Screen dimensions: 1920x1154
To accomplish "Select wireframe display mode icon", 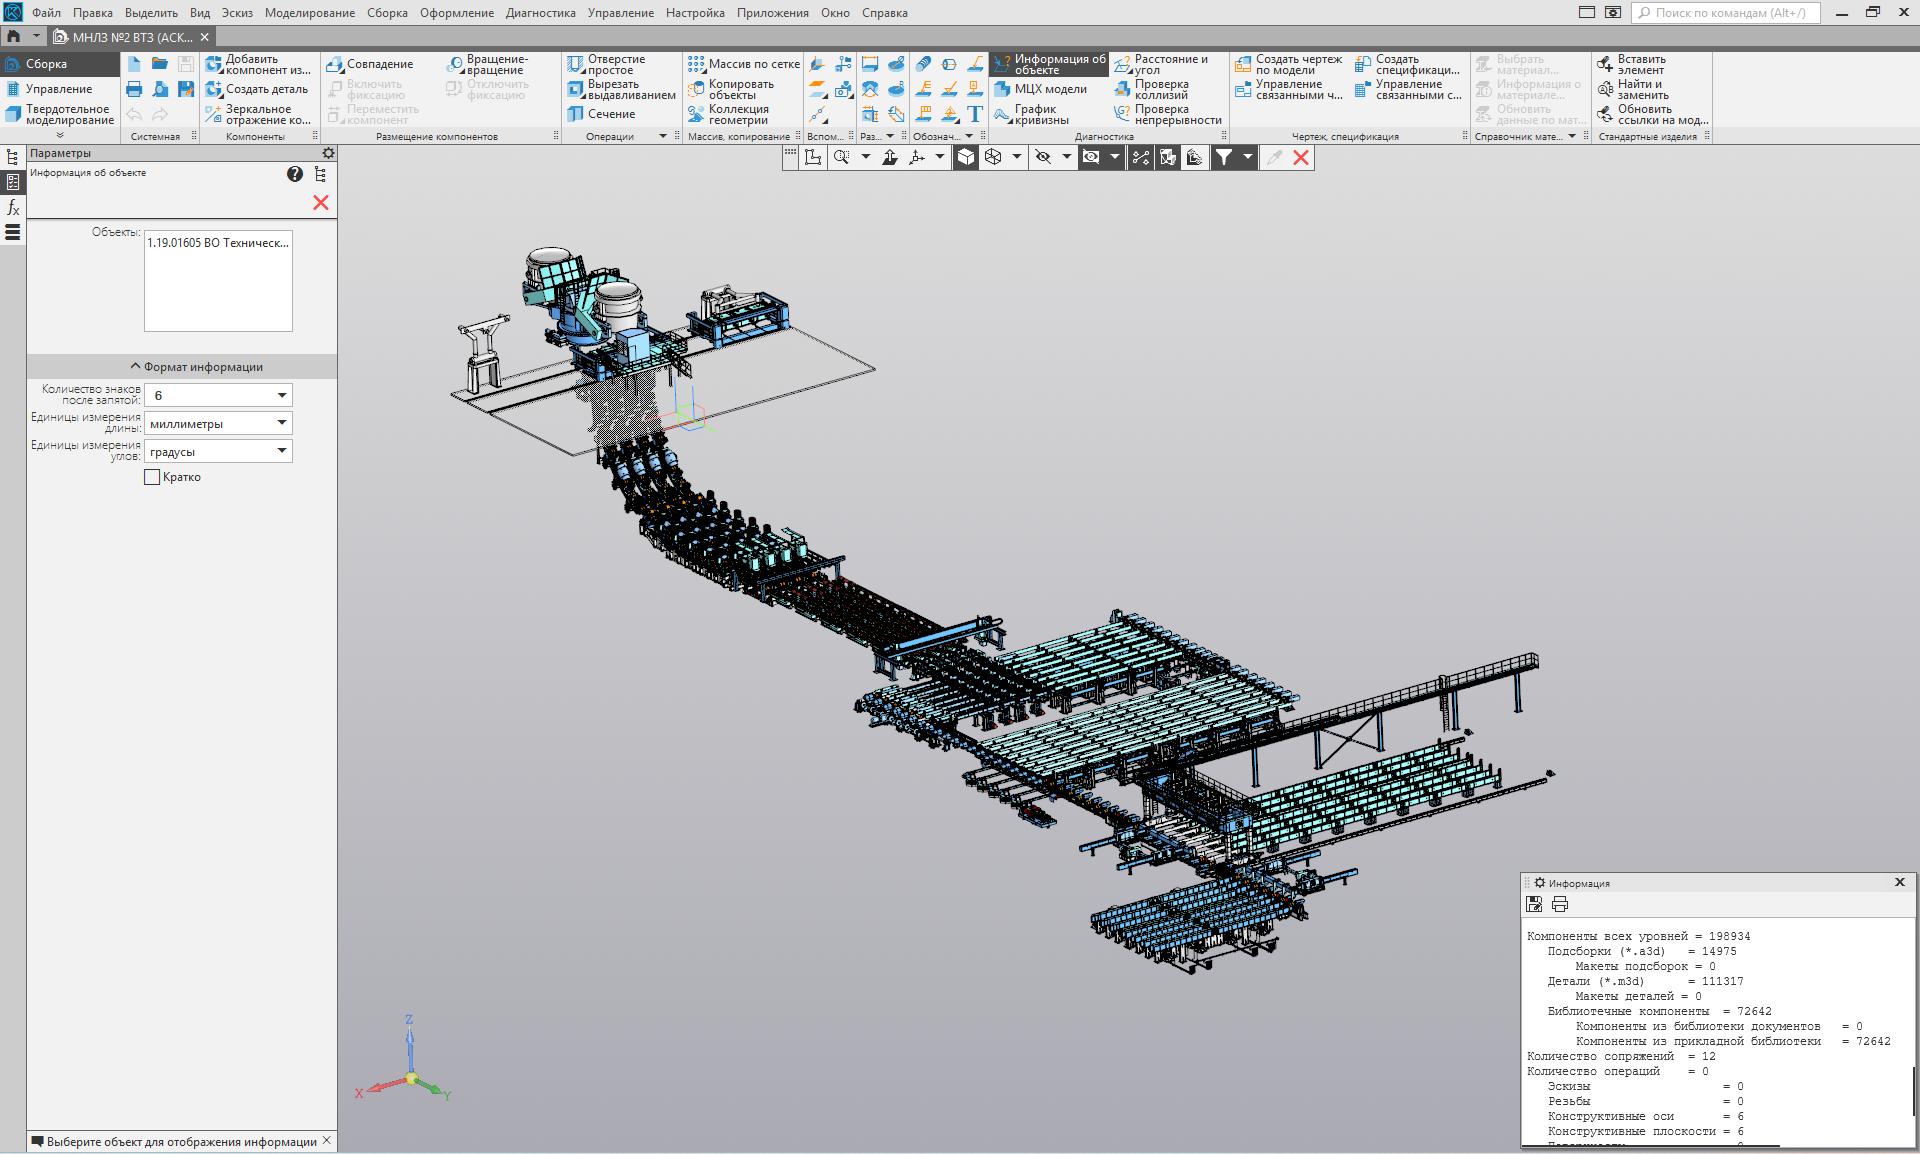I will pyautogui.click(x=993, y=157).
